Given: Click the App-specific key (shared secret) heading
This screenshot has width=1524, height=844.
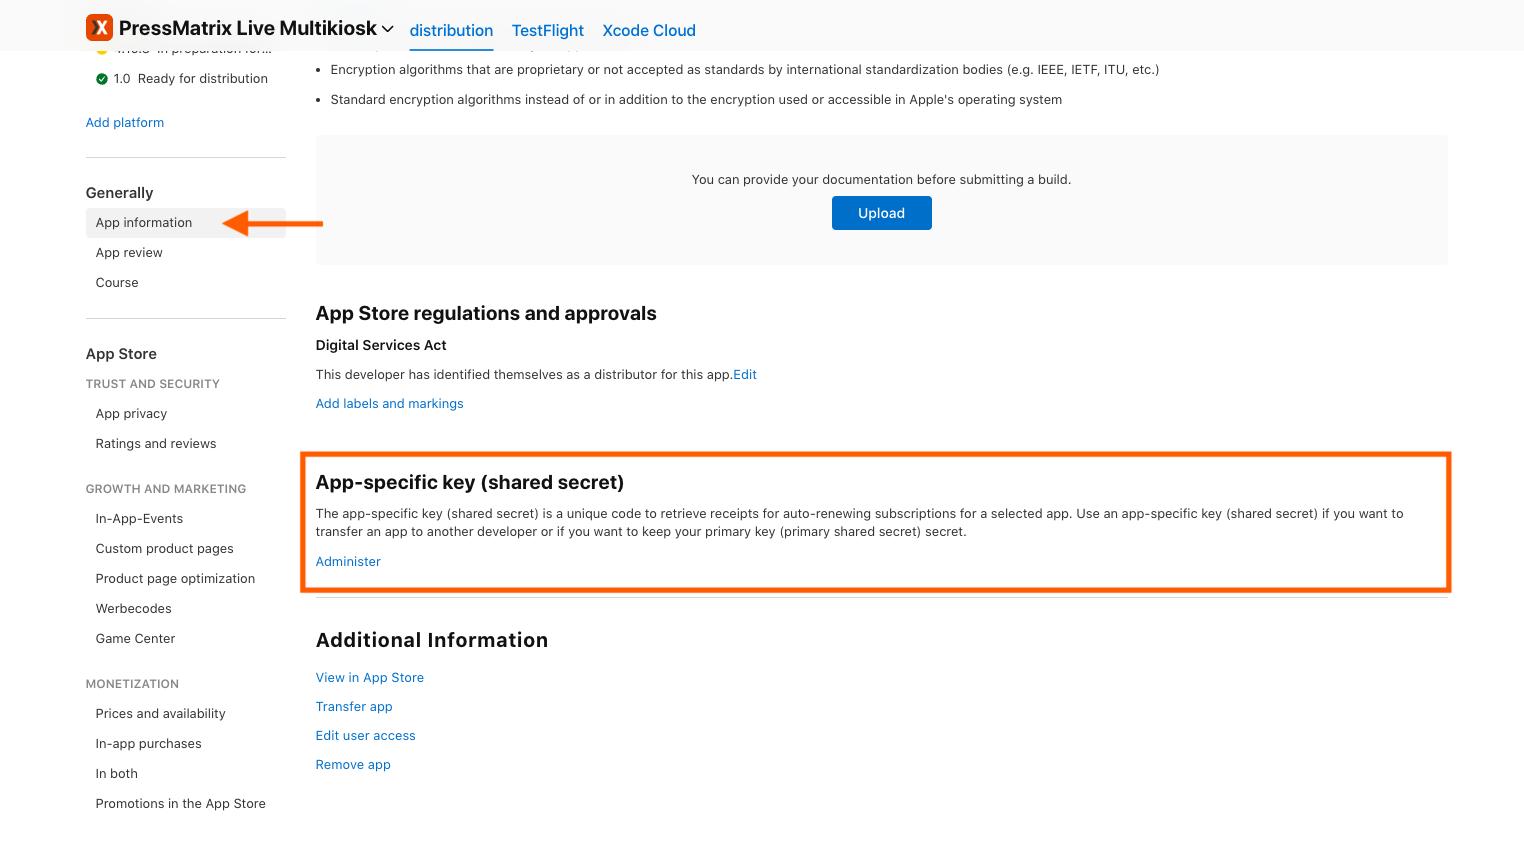Looking at the screenshot, I should tap(470, 483).
